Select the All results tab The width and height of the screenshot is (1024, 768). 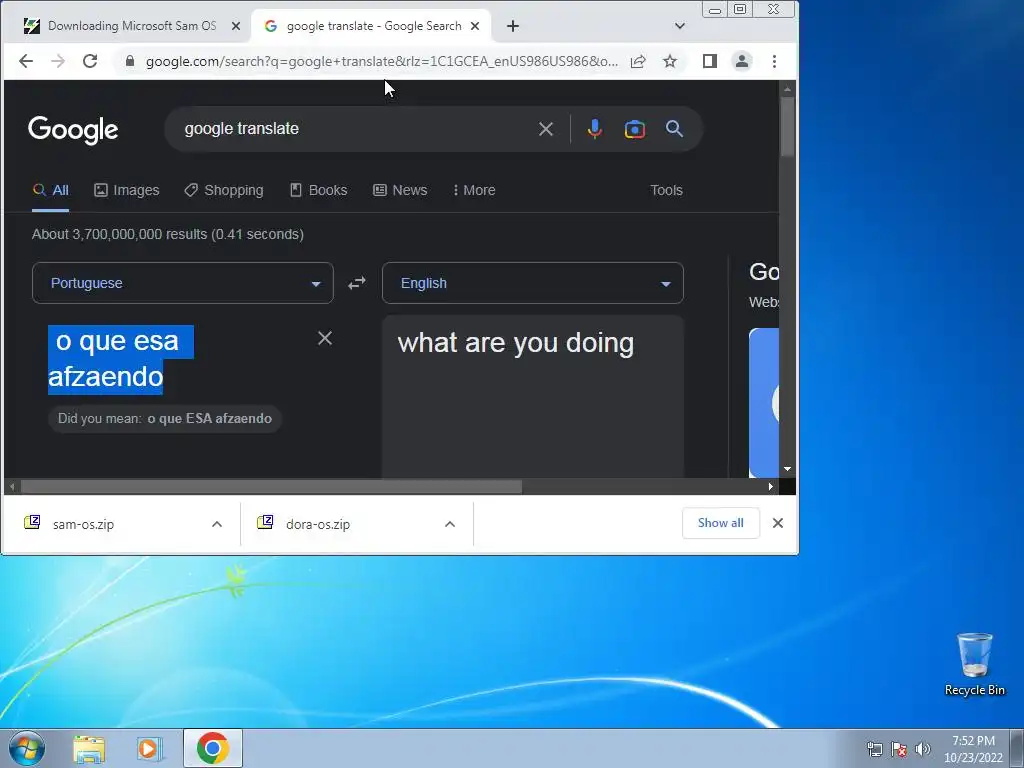(x=50, y=190)
